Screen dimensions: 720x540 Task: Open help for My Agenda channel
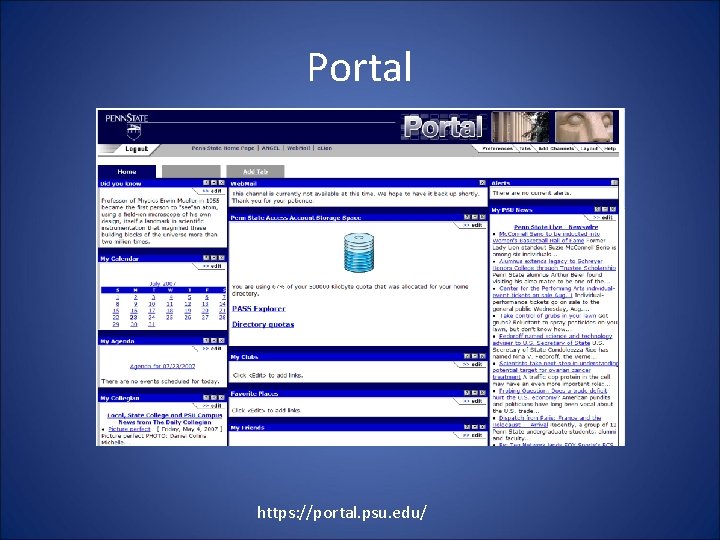(x=206, y=341)
